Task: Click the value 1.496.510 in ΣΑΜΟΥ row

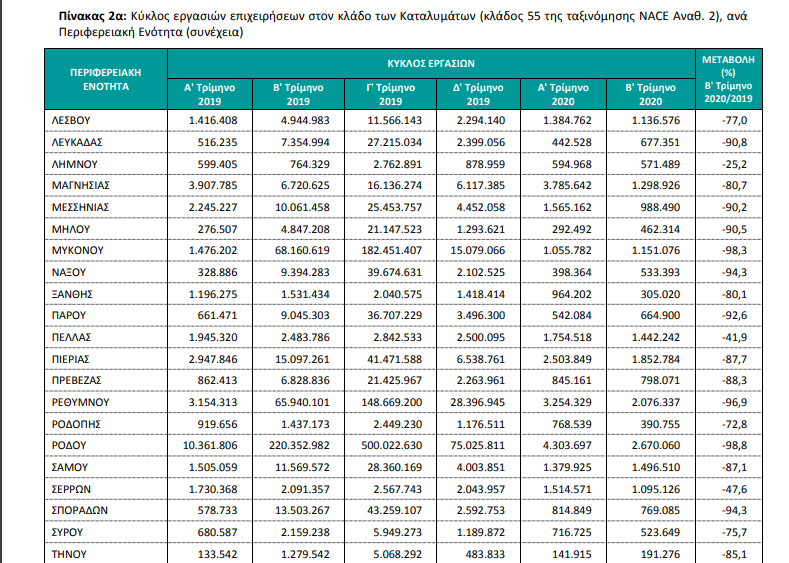Action: 656,467
